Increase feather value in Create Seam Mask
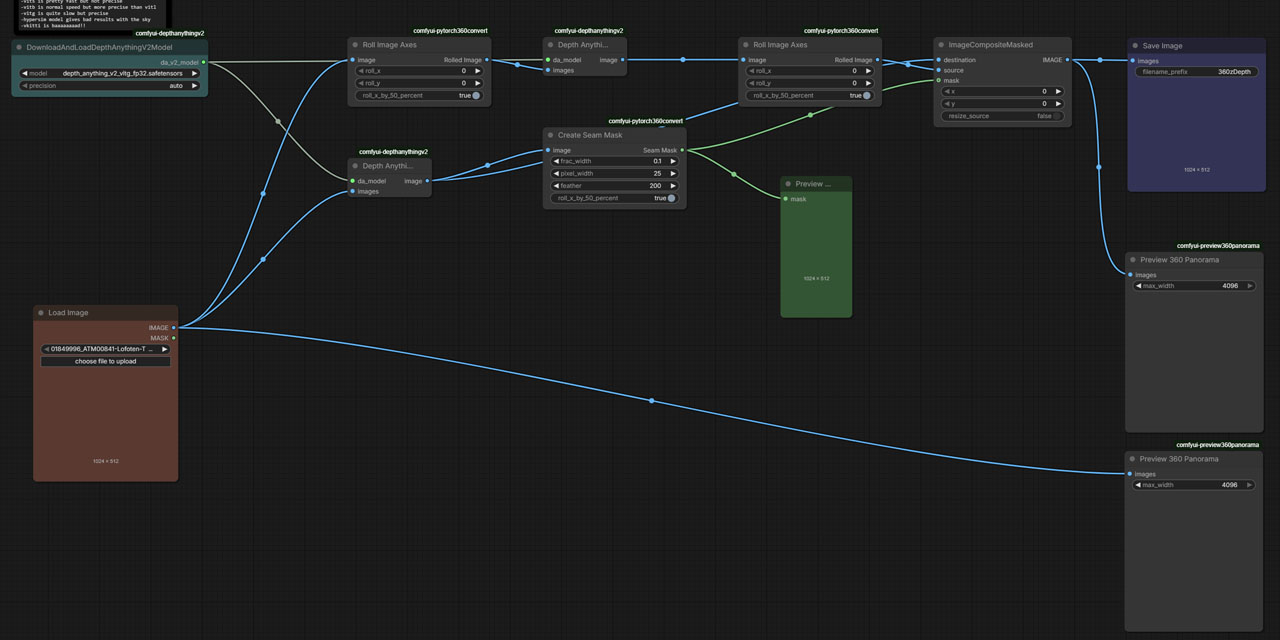 click(673, 186)
